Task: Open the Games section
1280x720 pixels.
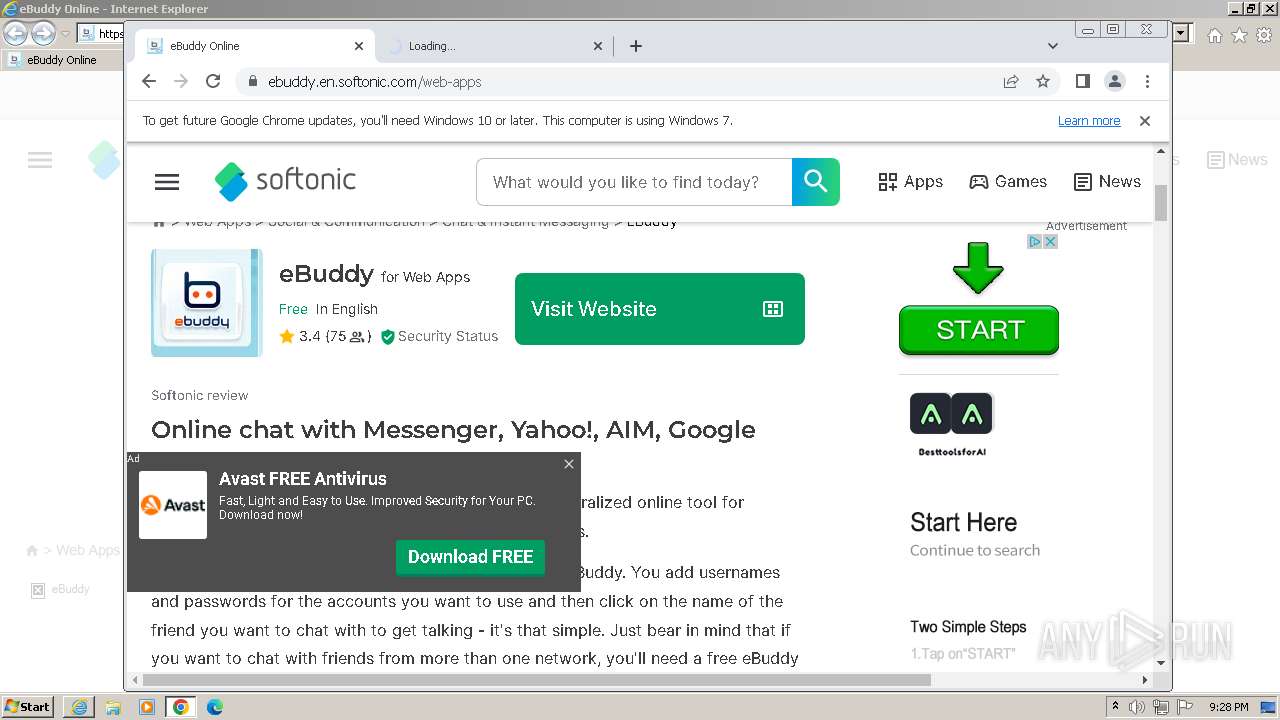Action: tap(1008, 182)
